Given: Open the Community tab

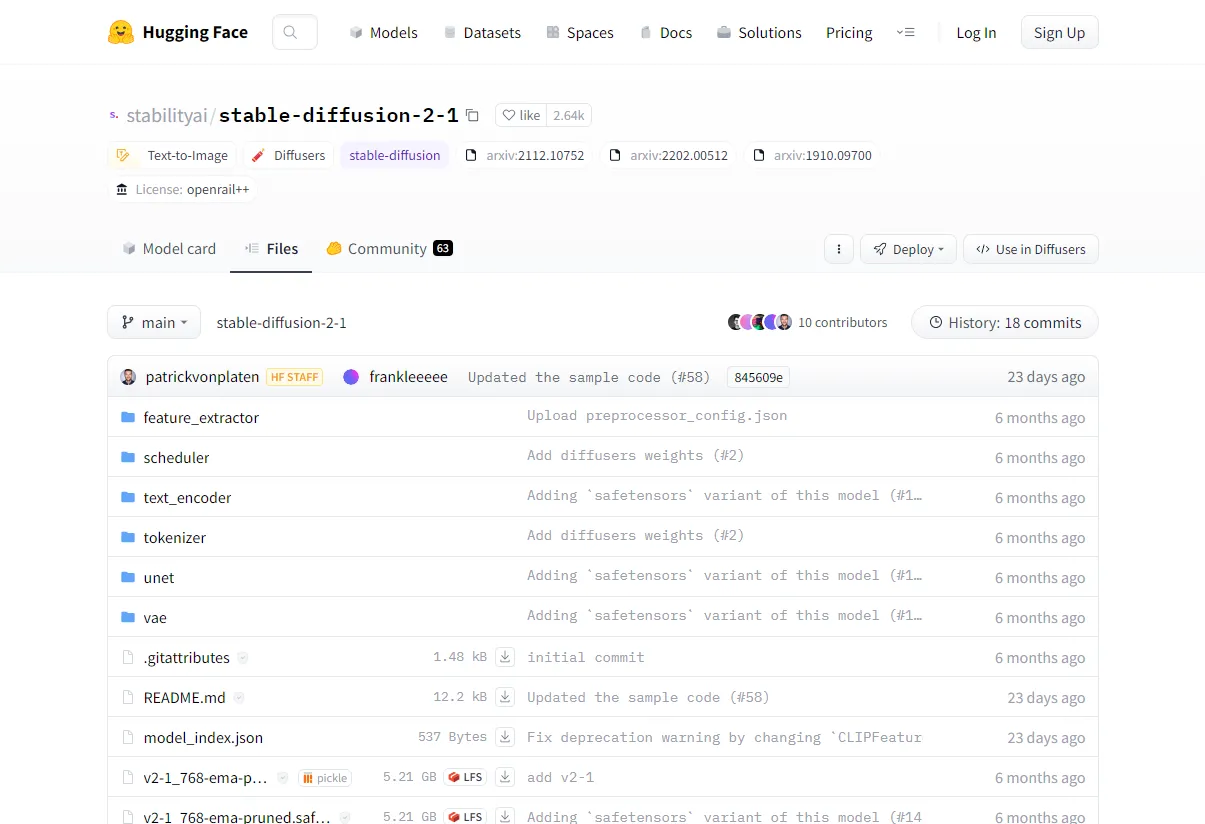Looking at the screenshot, I should coord(389,249).
